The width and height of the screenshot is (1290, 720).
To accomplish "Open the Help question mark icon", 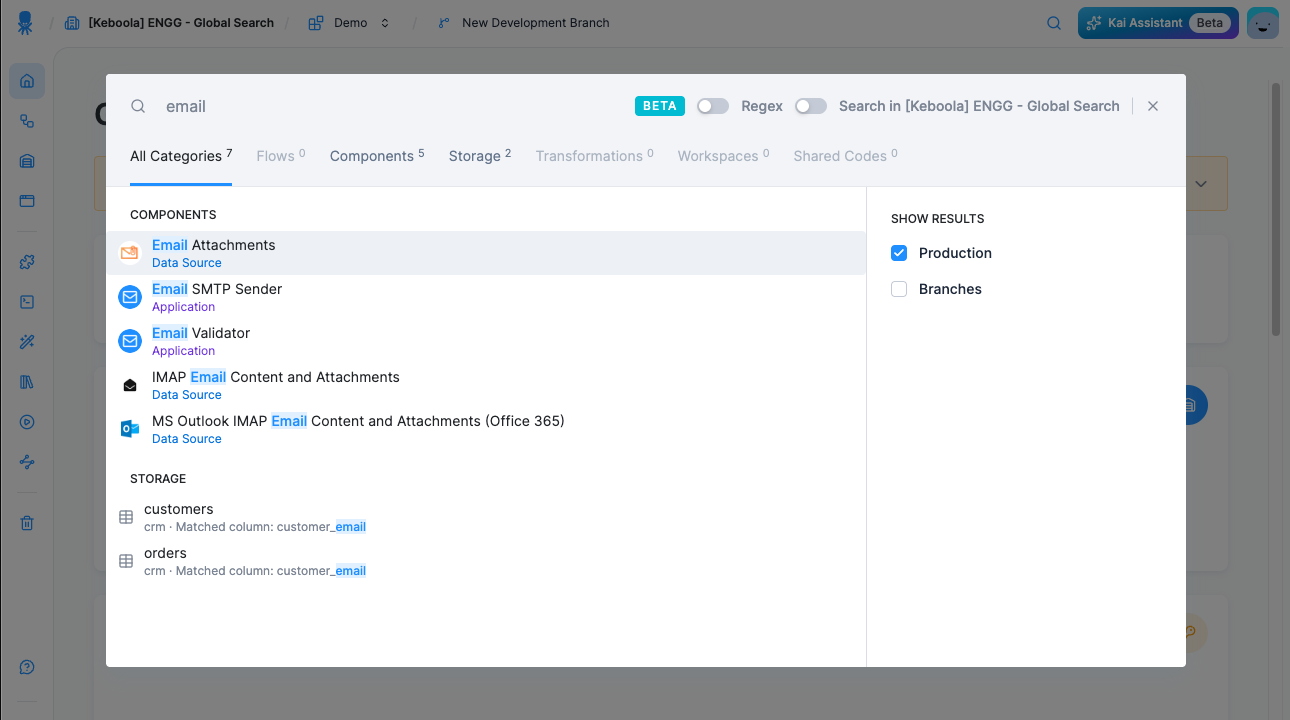I will click(27, 667).
